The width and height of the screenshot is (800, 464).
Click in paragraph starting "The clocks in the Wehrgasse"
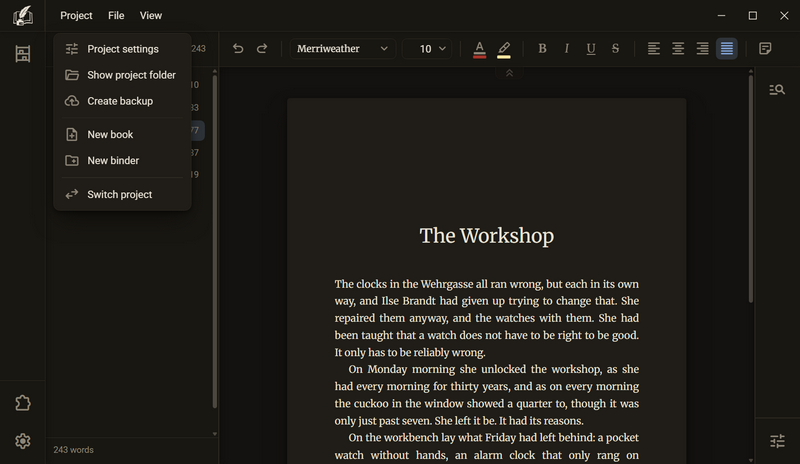[486, 318]
